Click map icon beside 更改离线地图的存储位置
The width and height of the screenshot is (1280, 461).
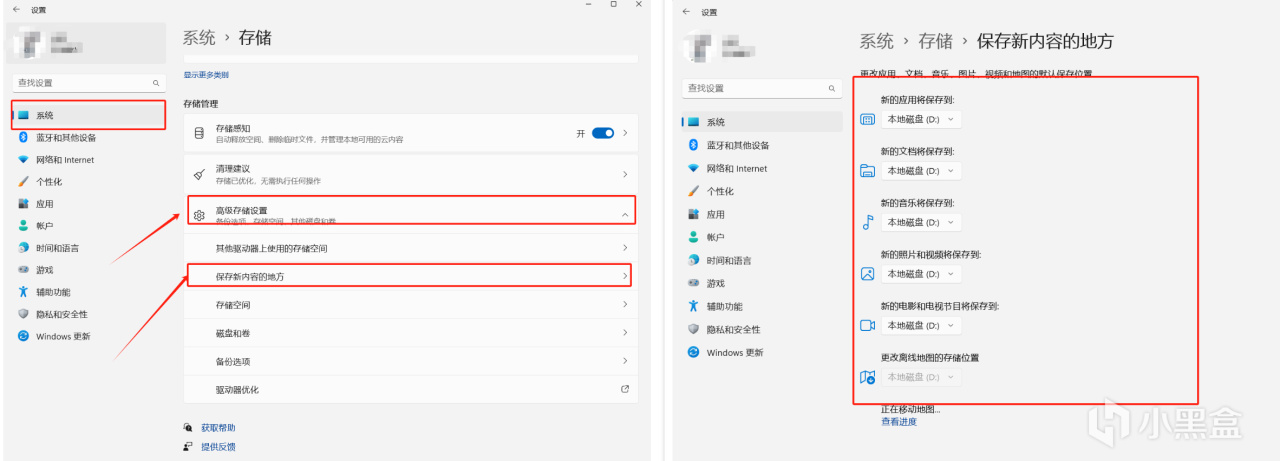(867, 377)
